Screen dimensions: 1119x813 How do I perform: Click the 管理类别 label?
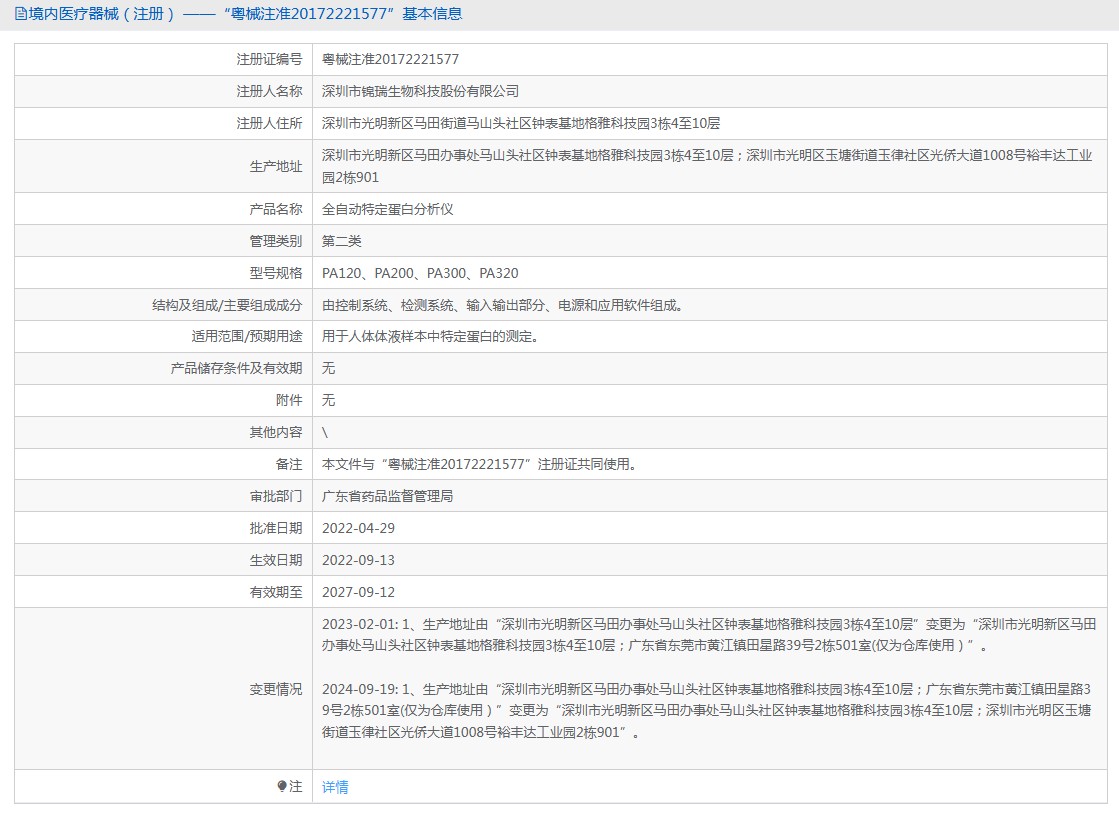276,241
